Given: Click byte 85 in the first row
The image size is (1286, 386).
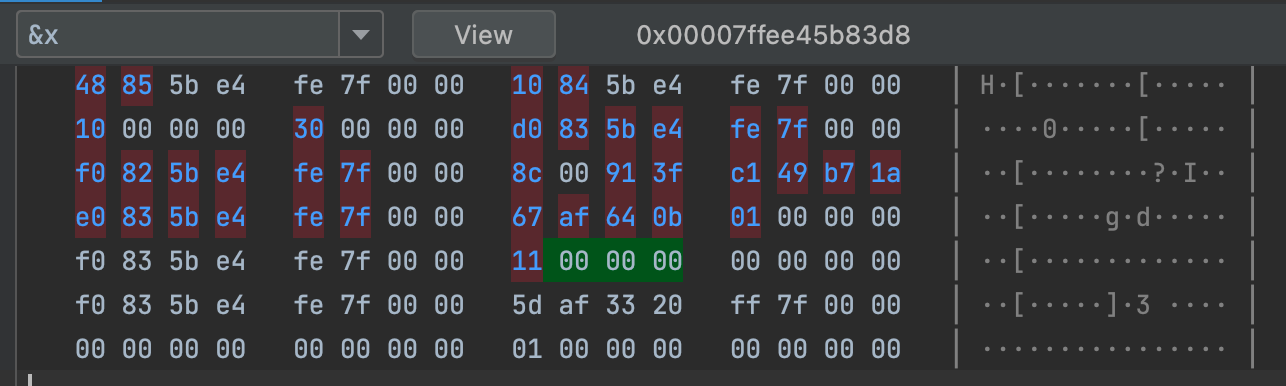Looking at the screenshot, I should click(137, 85).
